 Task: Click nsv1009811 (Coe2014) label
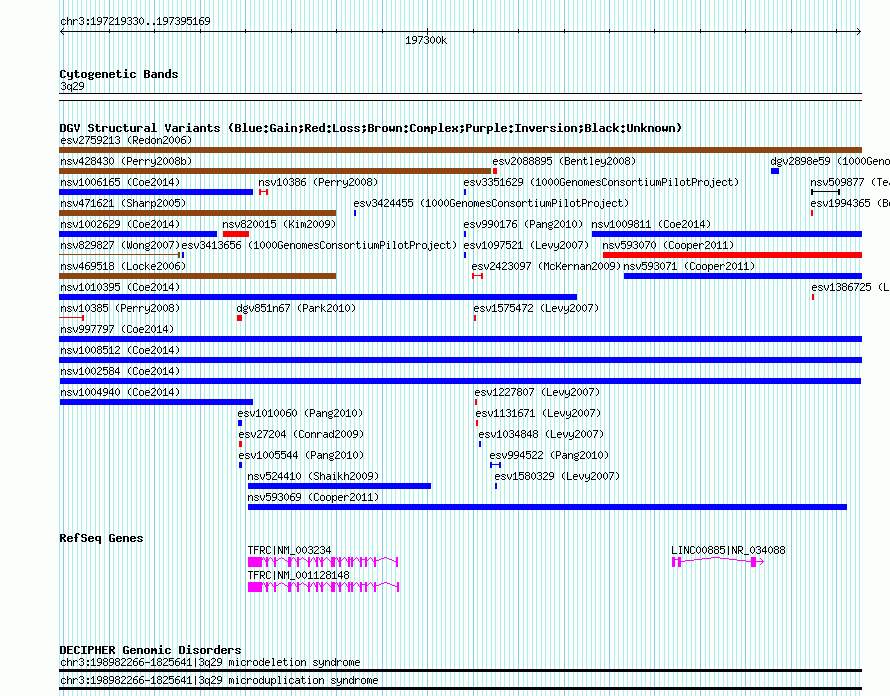click(x=650, y=224)
